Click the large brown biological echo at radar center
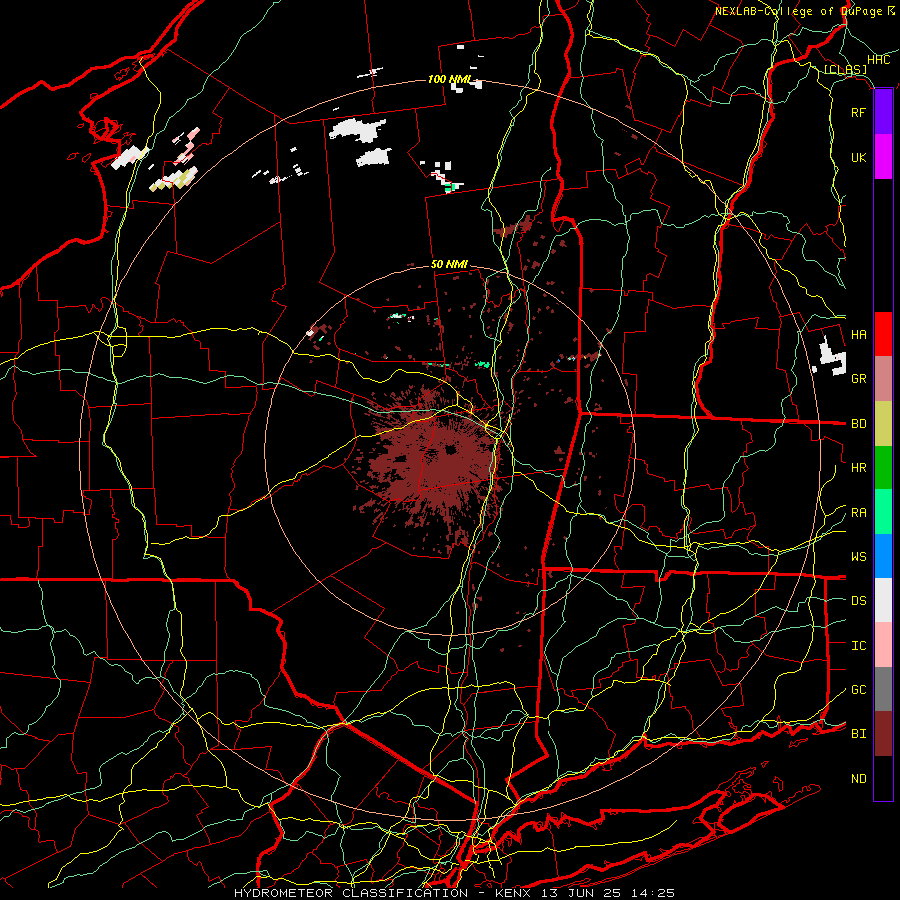 [433, 468]
